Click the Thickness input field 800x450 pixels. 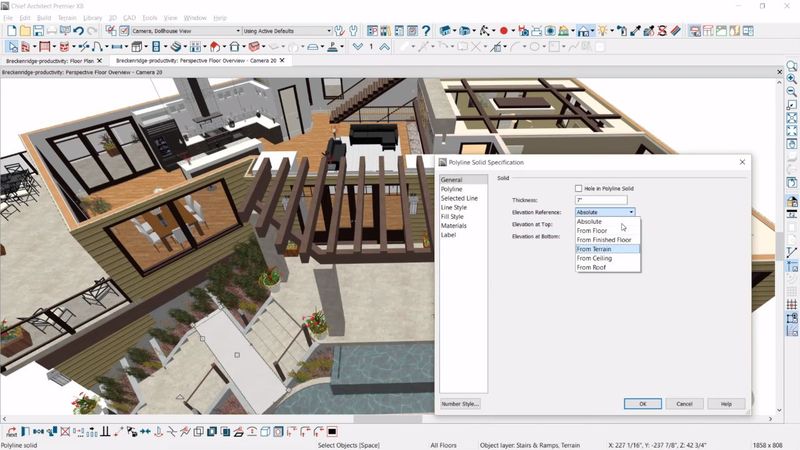pos(600,200)
